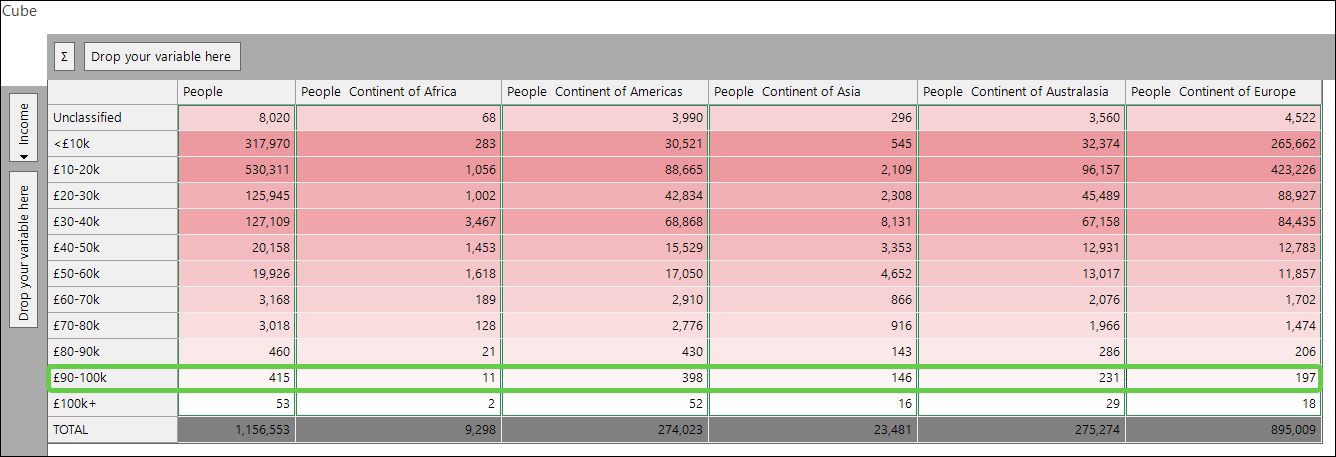The image size is (1336, 457).
Task: Click the vertical Drop your variable here box
Action: click(x=25, y=249)
